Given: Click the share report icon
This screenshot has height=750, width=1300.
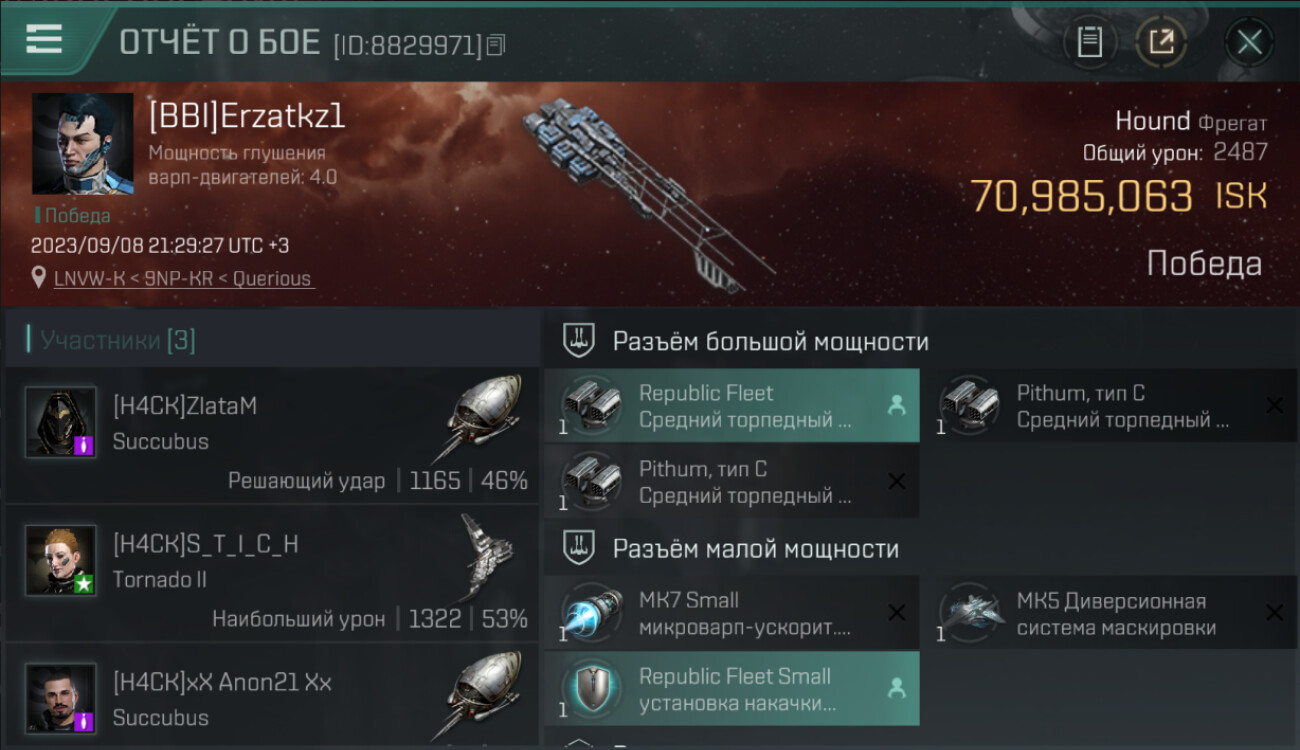Looking at the screenshot, I should click(x=1160, y=42).
